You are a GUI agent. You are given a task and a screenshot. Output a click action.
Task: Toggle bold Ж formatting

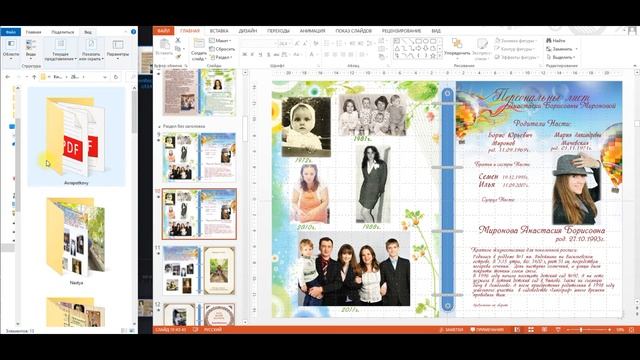[x=244, y=54]
